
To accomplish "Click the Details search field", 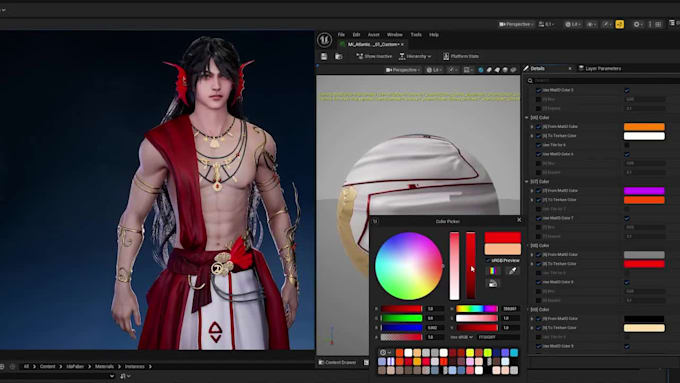I will (603, 80).
